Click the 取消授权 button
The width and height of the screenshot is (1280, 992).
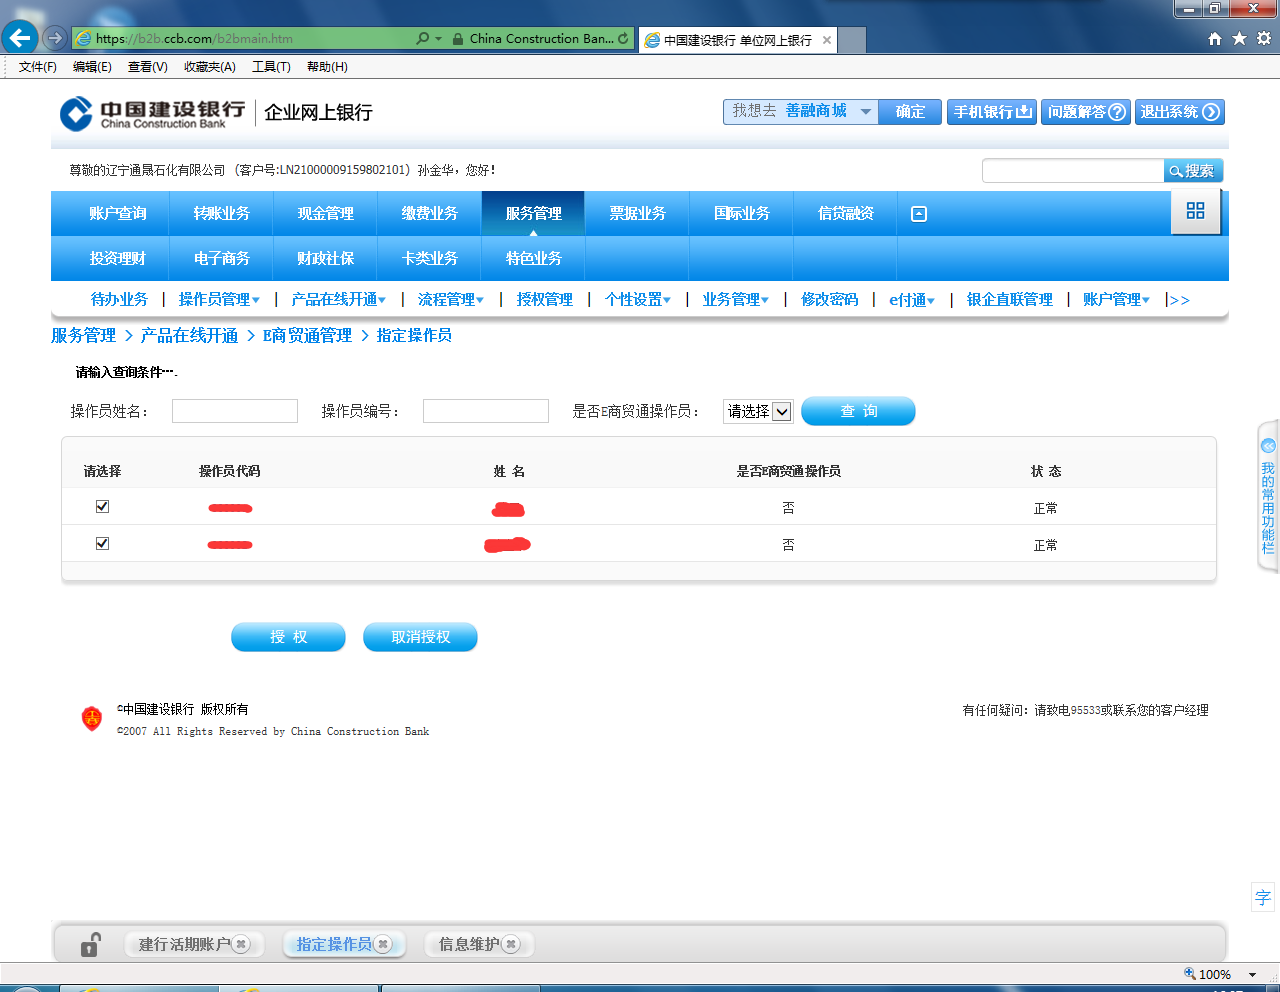click(420, 637)
